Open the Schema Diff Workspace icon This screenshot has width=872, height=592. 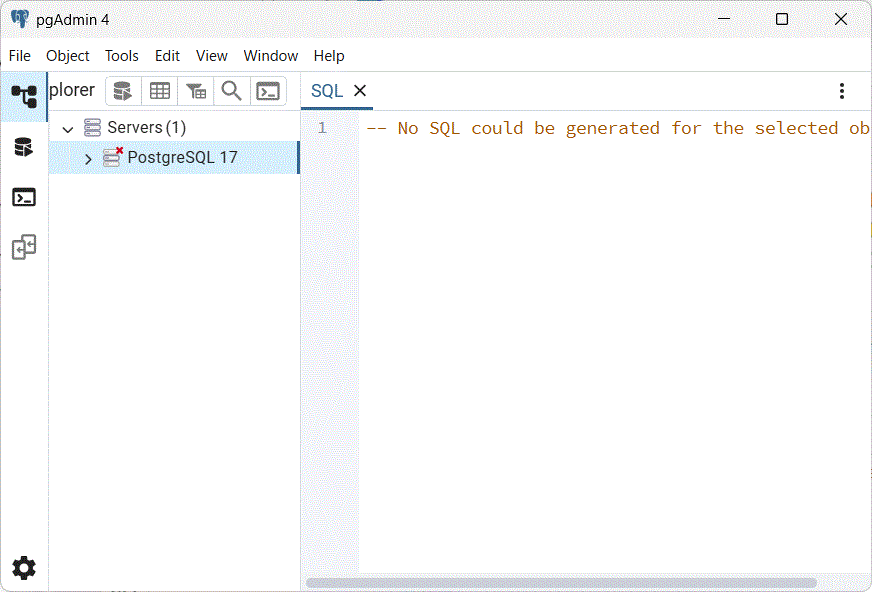pyautogui.click(x=24, y=247)
